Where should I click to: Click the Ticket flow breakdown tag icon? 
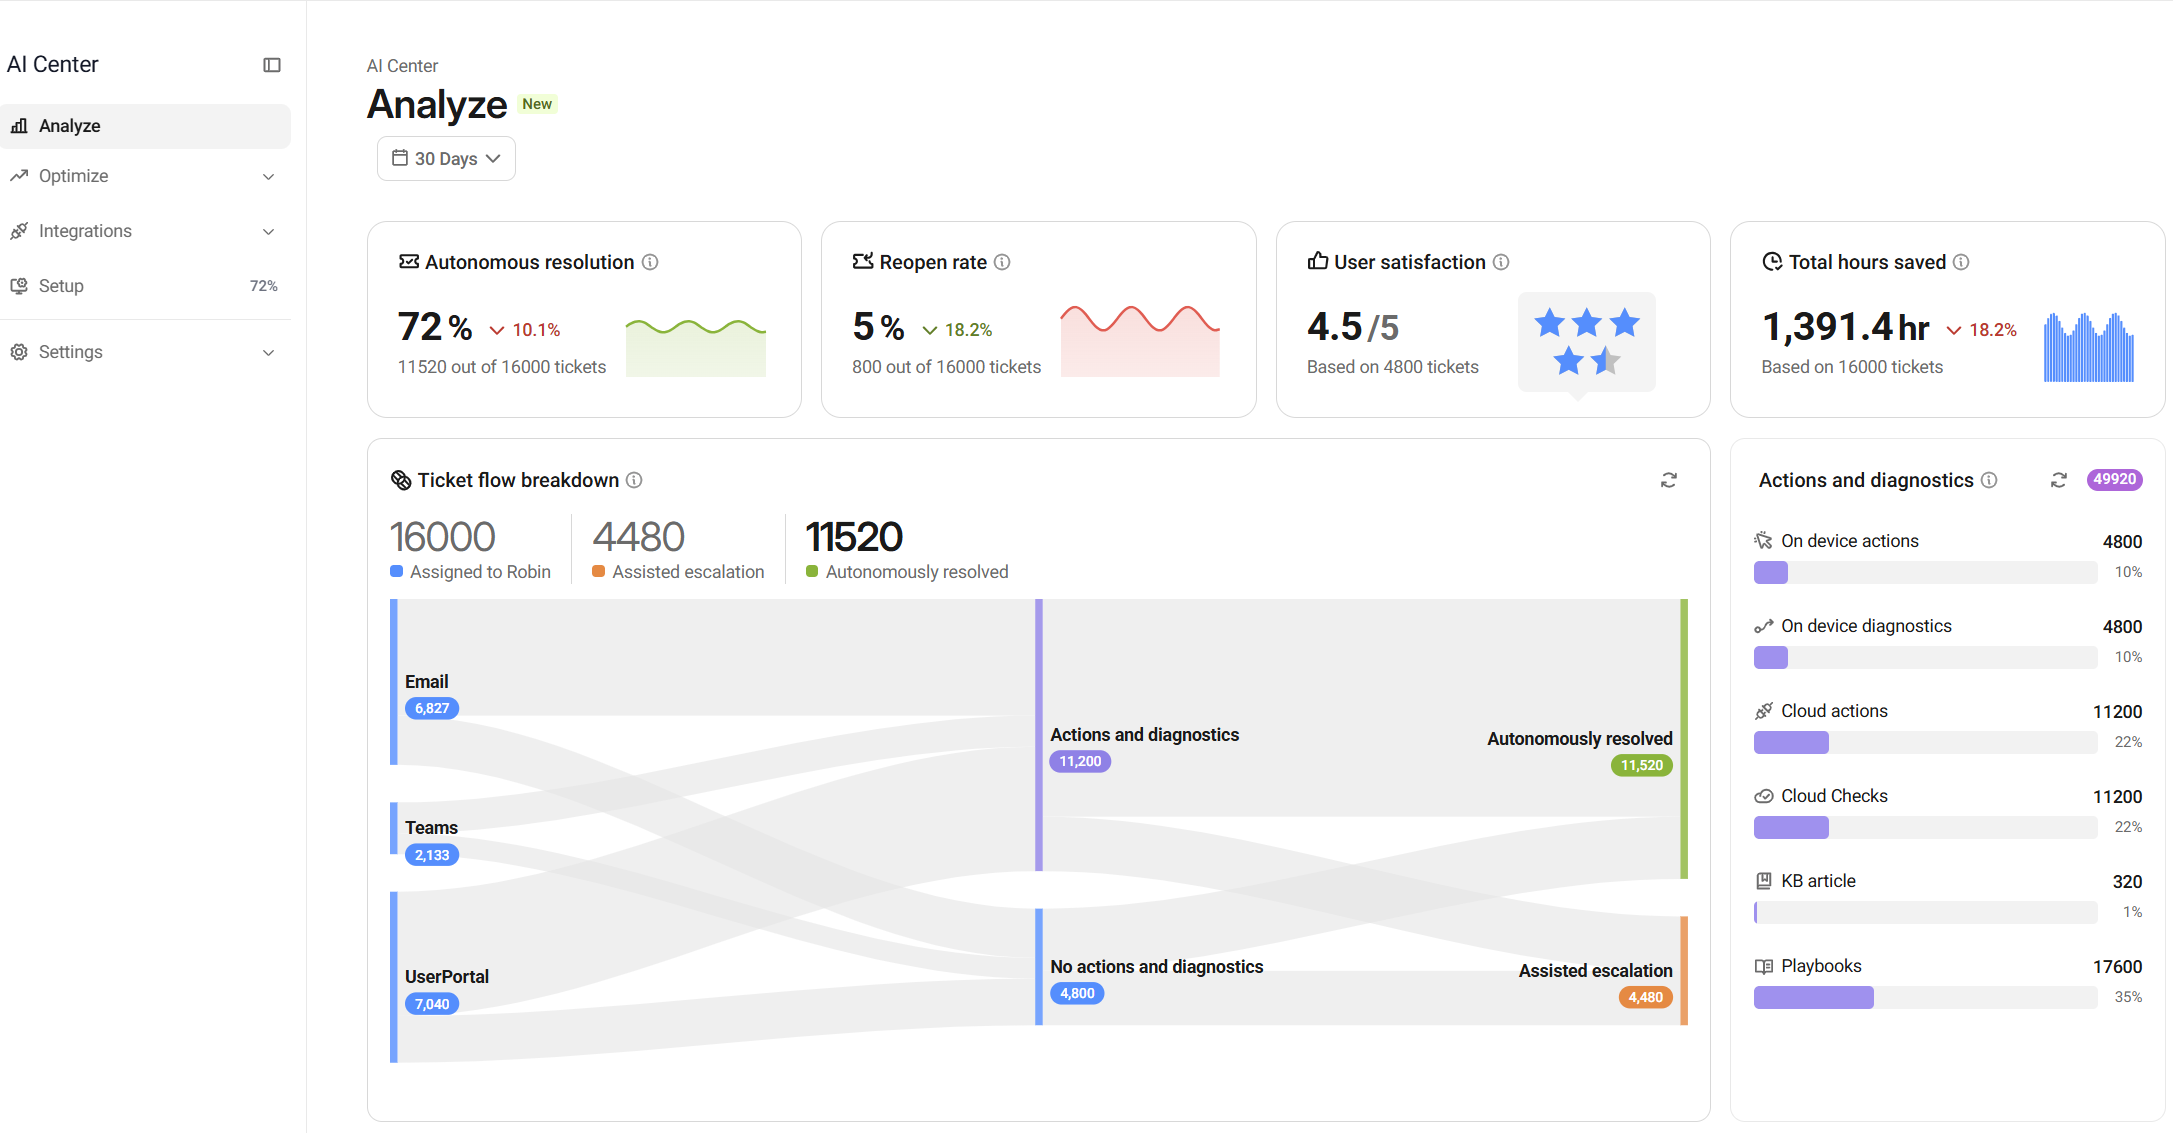pyautogui.click(x=401, y=480)
